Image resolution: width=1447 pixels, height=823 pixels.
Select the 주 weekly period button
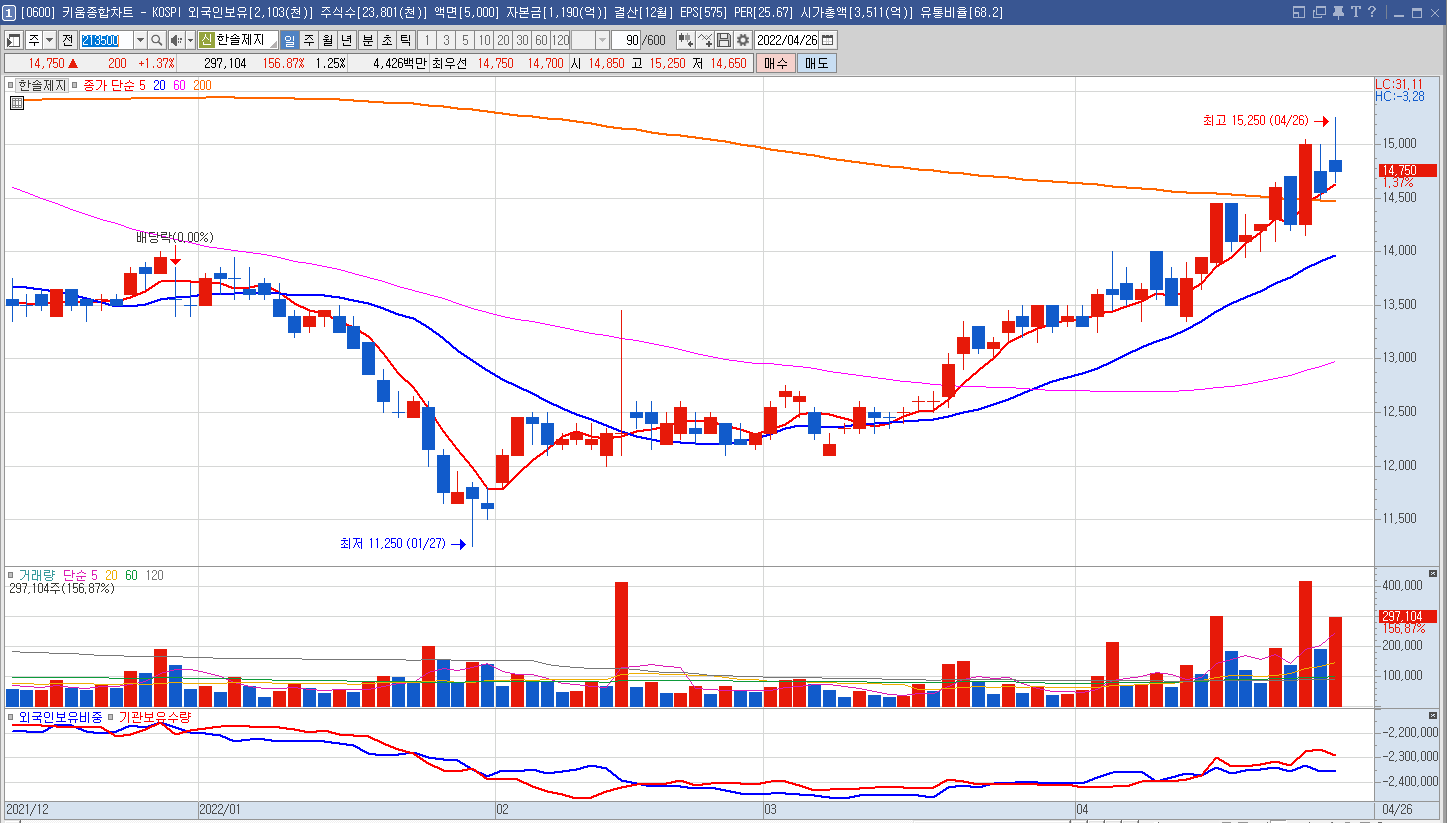pyautogui.click(x=308, y=40)
